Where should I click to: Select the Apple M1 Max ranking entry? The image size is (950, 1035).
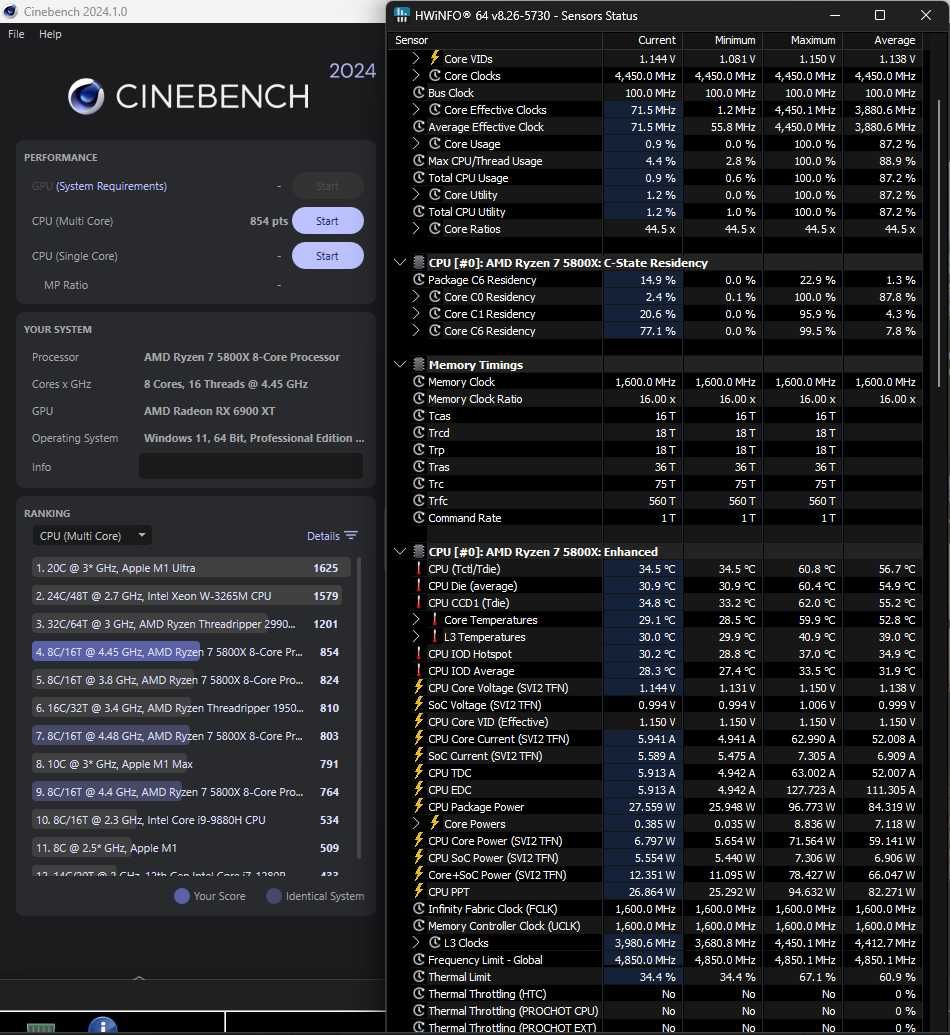[187, 764]
